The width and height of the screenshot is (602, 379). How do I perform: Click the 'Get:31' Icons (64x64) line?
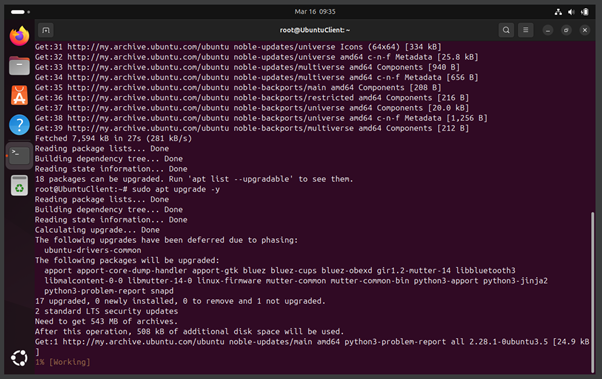(x=238, y=47)
